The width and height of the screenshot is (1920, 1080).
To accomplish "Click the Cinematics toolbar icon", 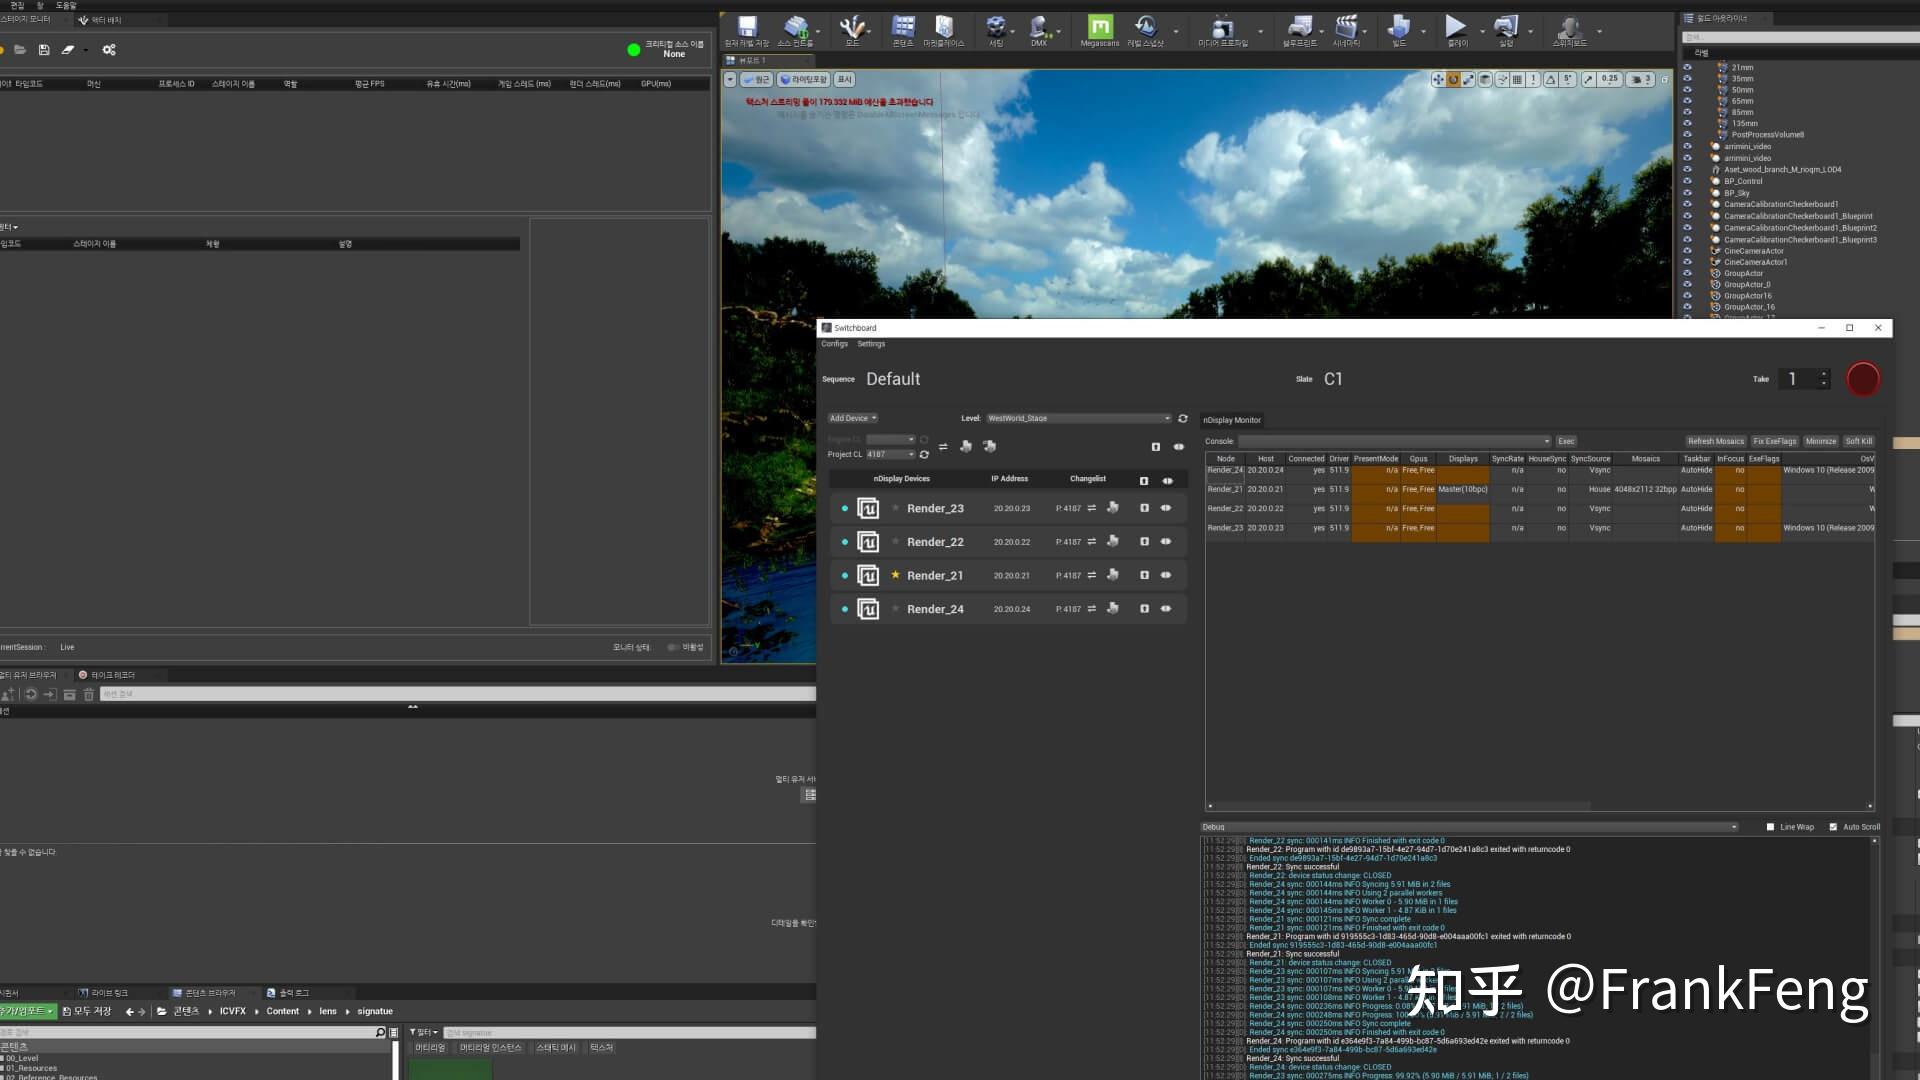I will (x=1347, y=30).
